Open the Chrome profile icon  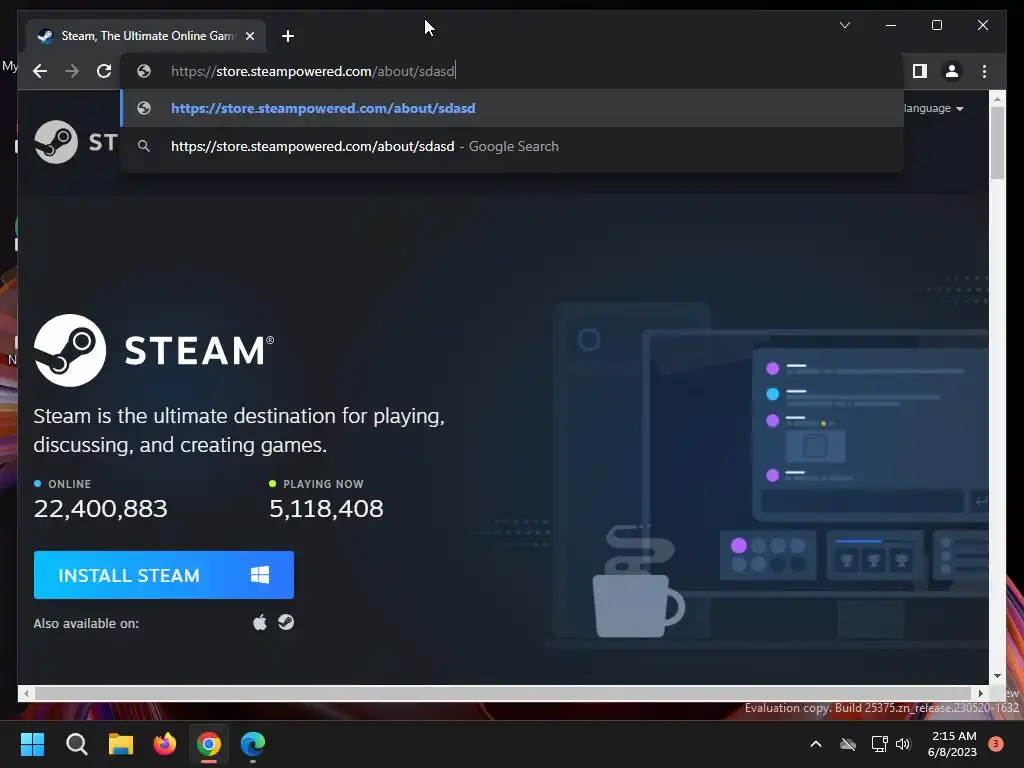click(952, 71)
